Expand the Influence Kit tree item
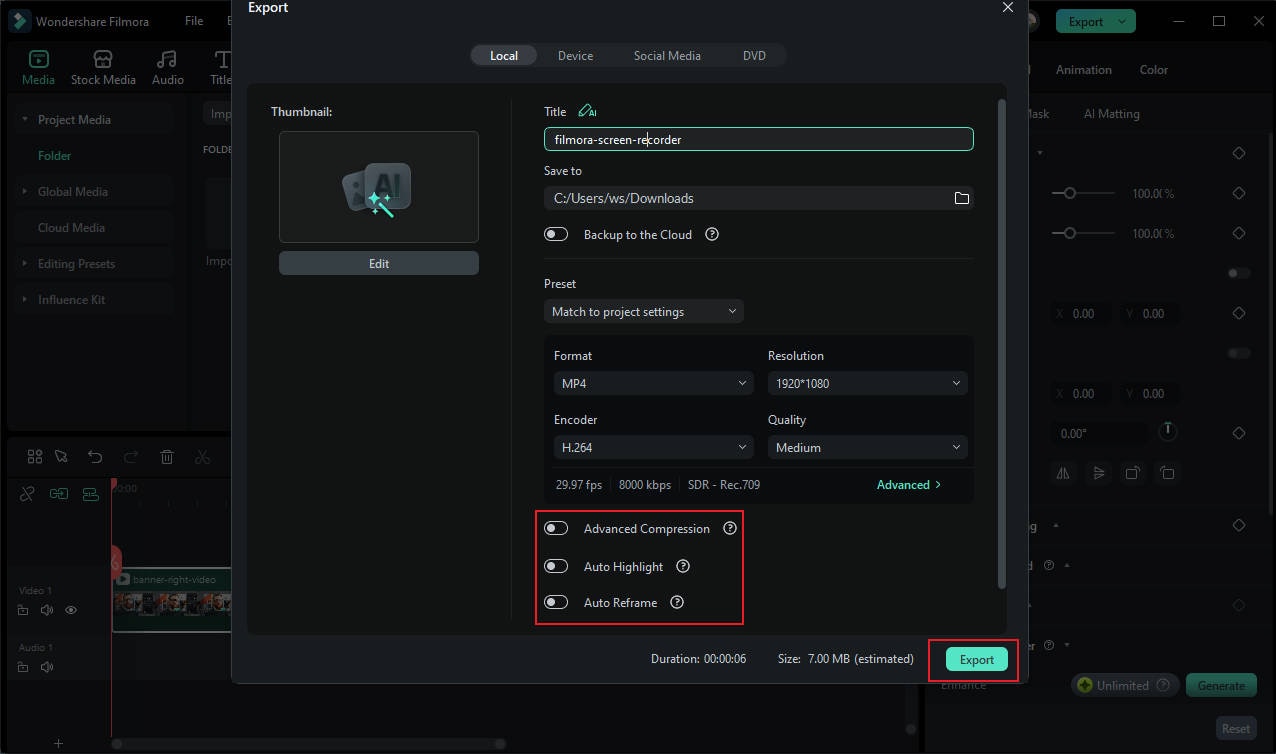Viewport: 1276px width, 754px height. click(25, 299)
